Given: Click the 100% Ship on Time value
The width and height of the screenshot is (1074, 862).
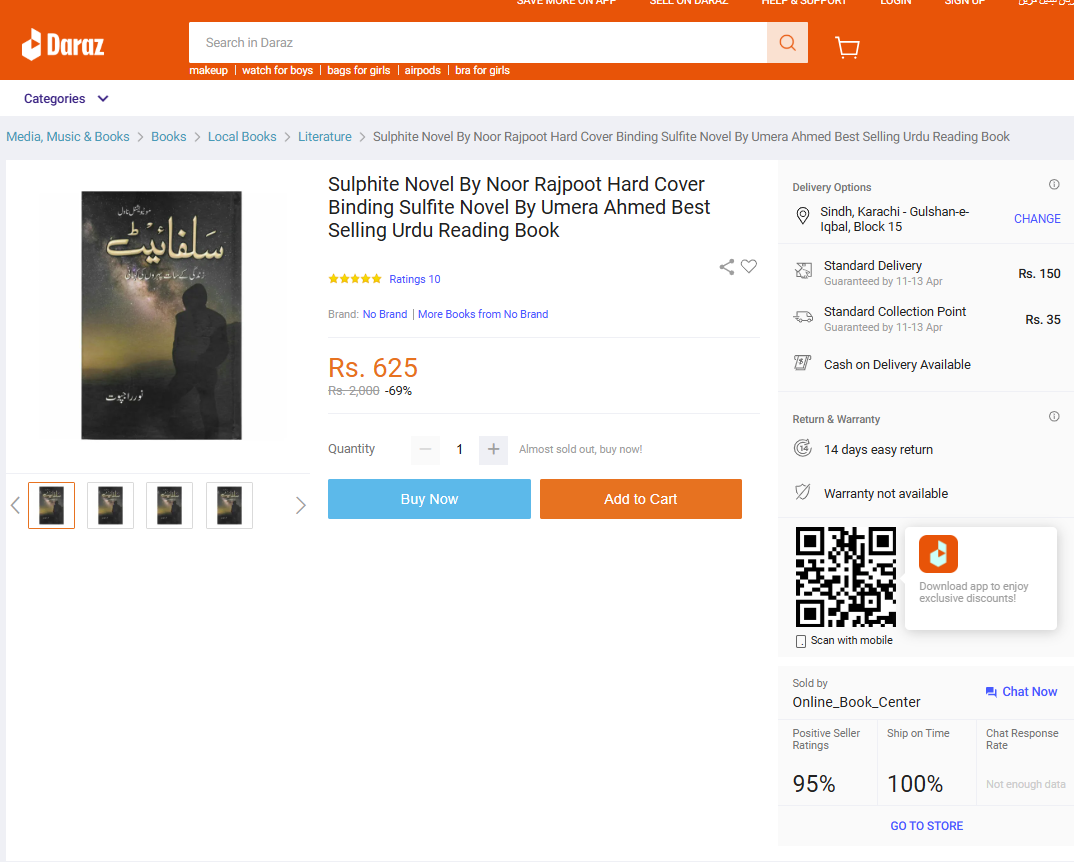Looking at the screenshot, I should pyautogui.click(x=915, y=784).
